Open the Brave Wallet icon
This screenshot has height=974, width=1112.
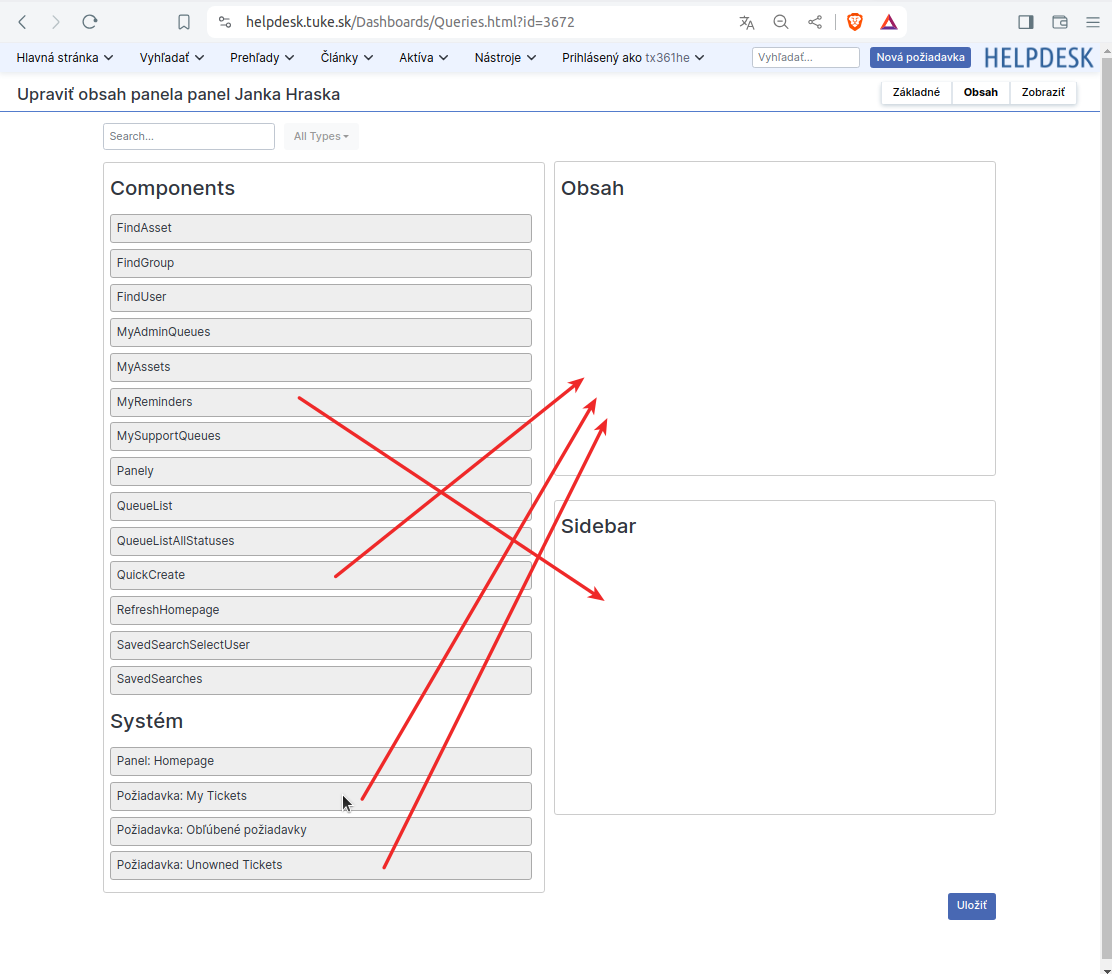pyautogui.click(x=1060, y=22)
